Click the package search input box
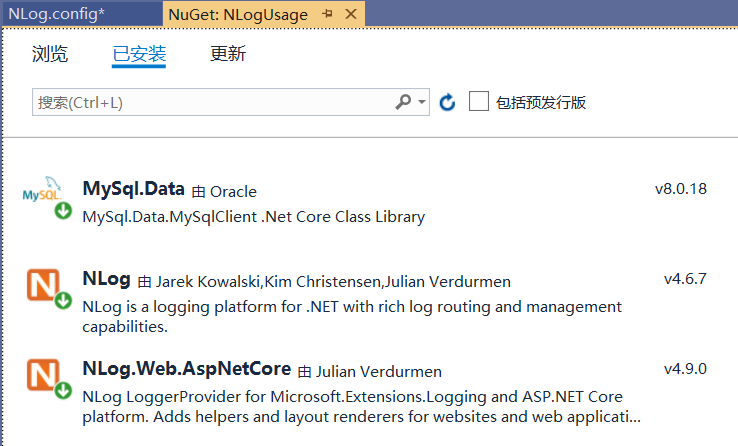Image resolution: width=738 pixels, height=446 pixels. click(x=210, y=102)
